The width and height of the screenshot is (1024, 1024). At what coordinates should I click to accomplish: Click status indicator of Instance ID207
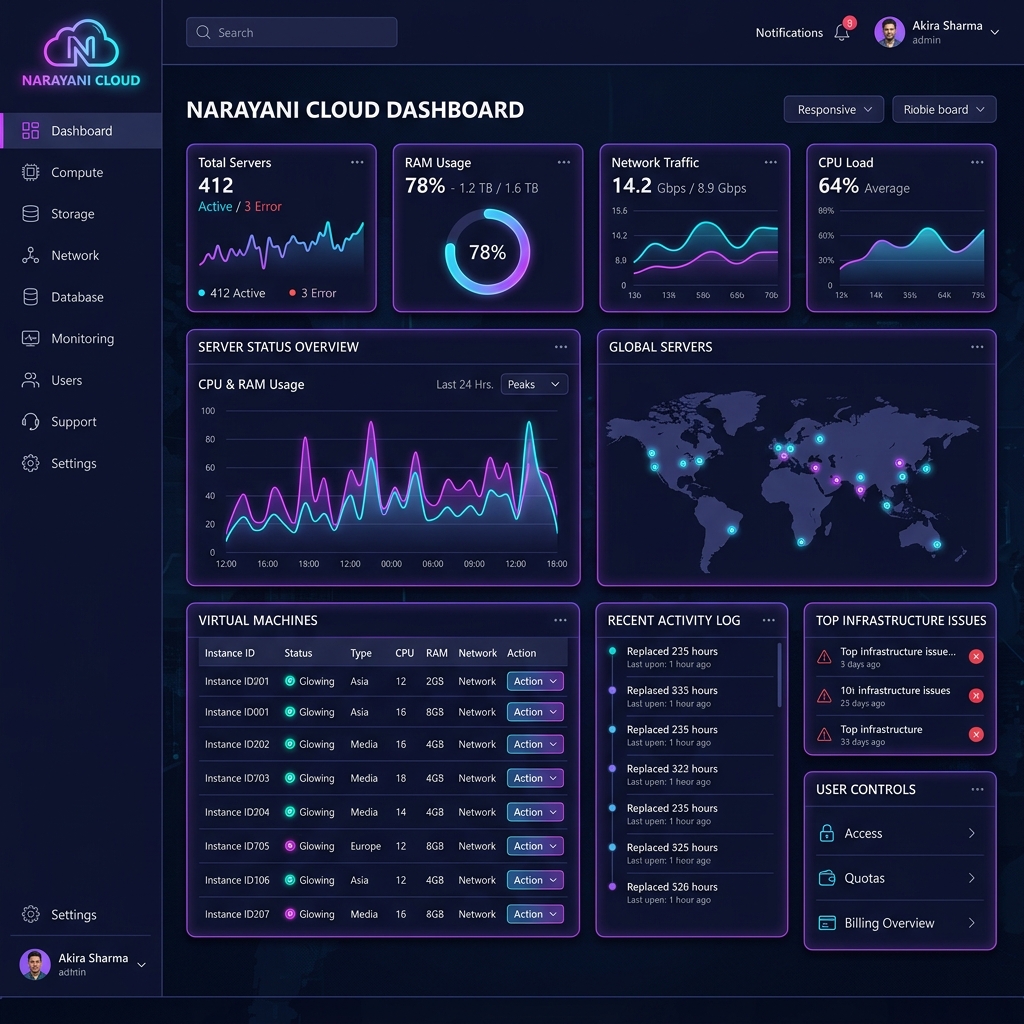pos(290,914)
